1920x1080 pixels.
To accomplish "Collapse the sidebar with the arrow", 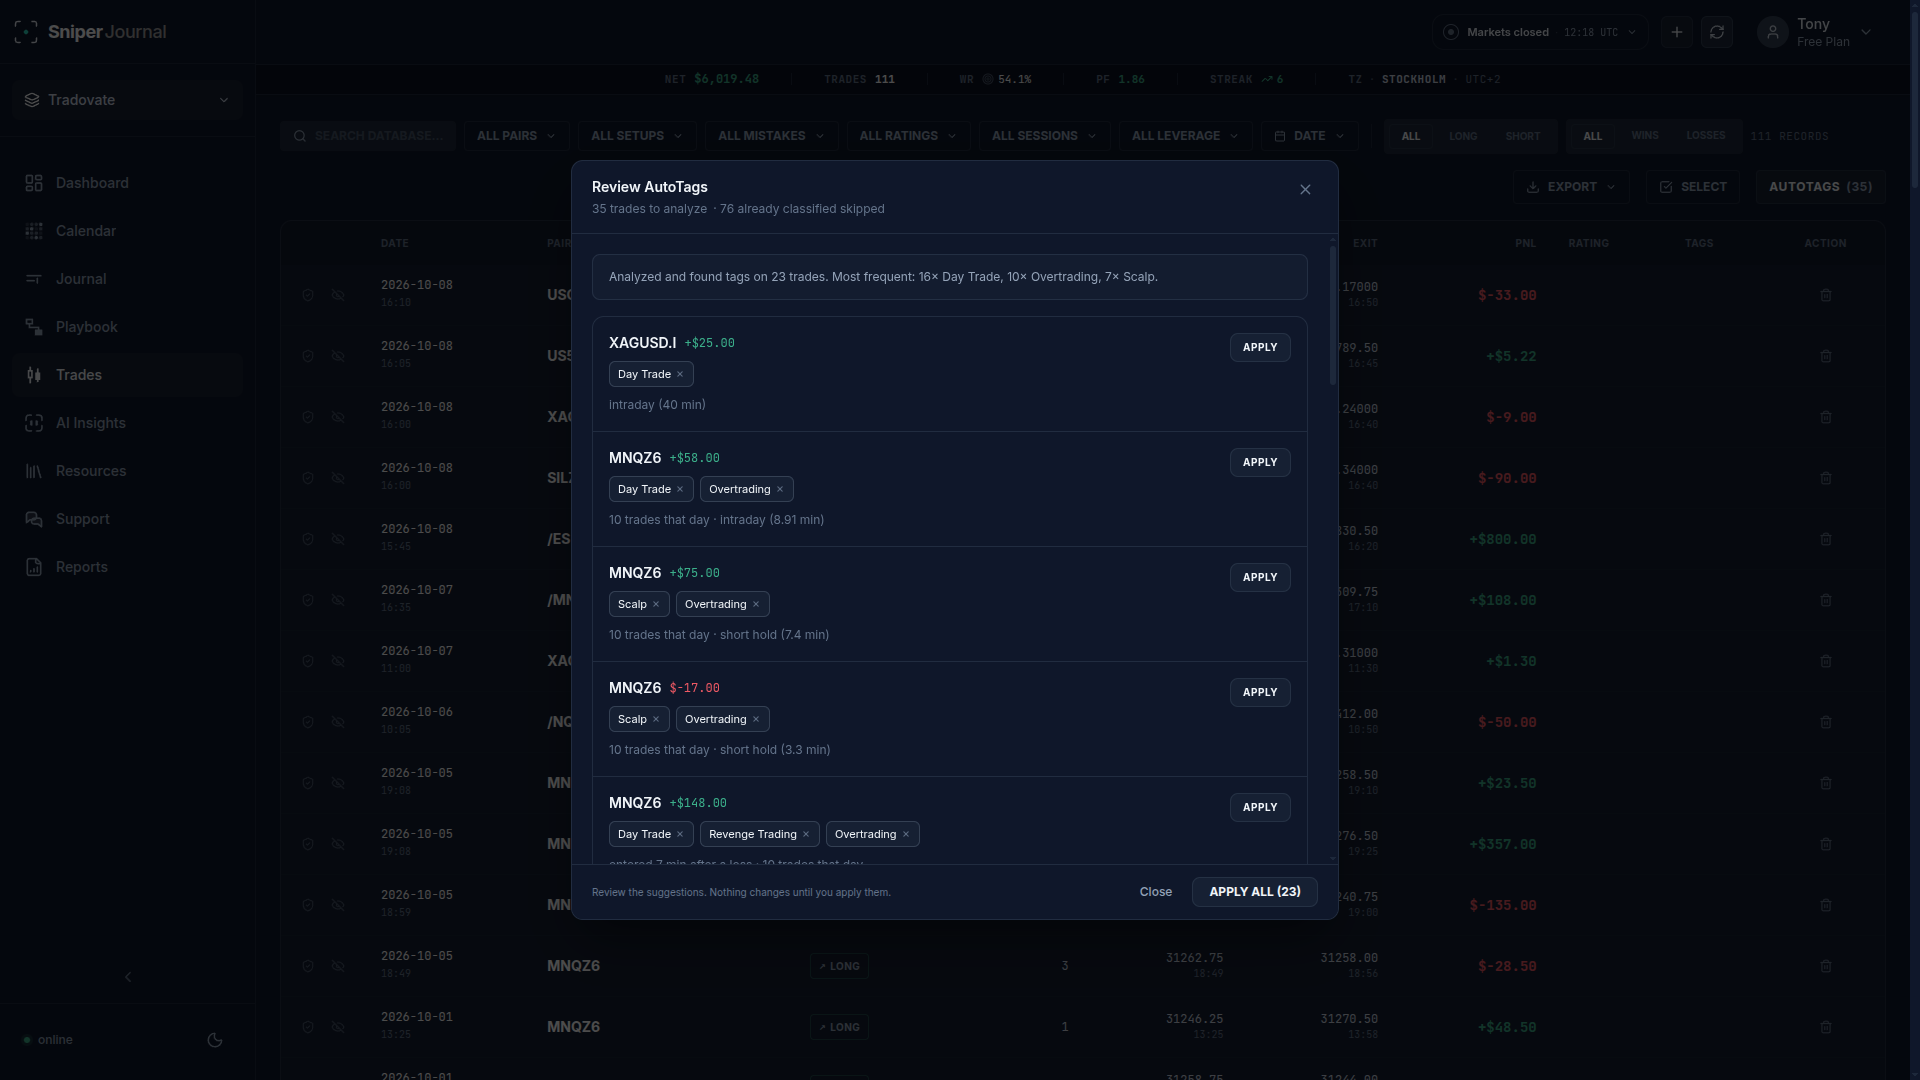I will (x=128, y=977).
